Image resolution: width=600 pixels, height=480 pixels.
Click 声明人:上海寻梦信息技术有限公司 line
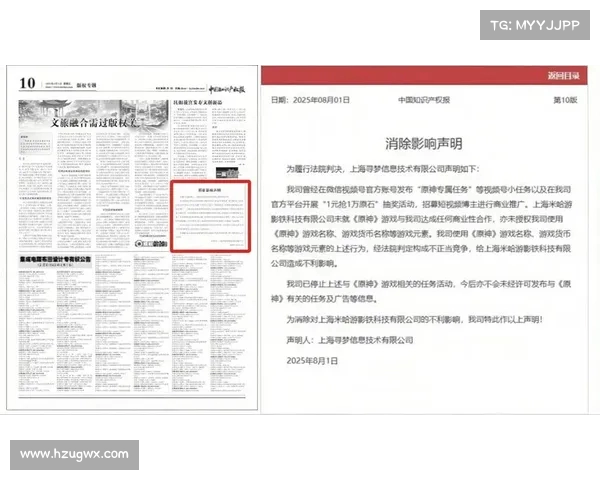[x=350, y=340]
